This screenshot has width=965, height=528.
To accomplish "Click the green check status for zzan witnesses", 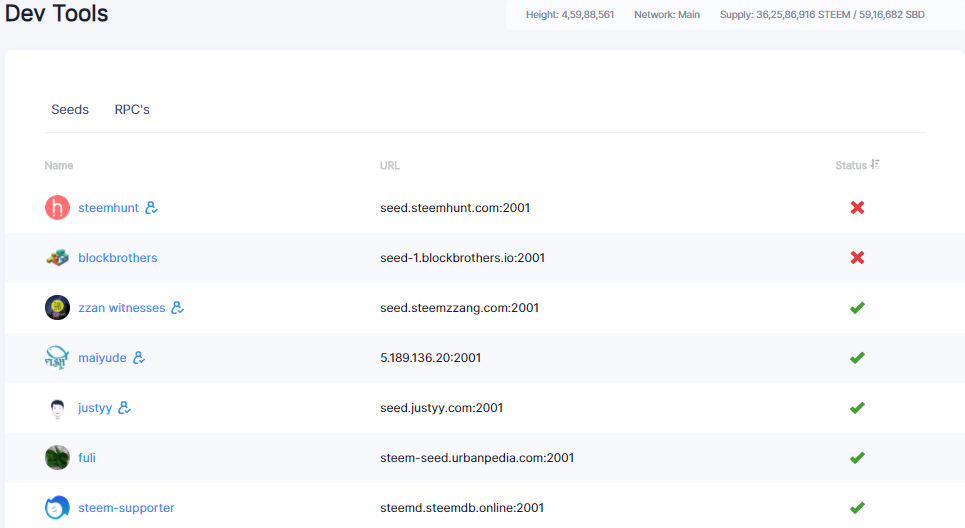I will 857,308.
